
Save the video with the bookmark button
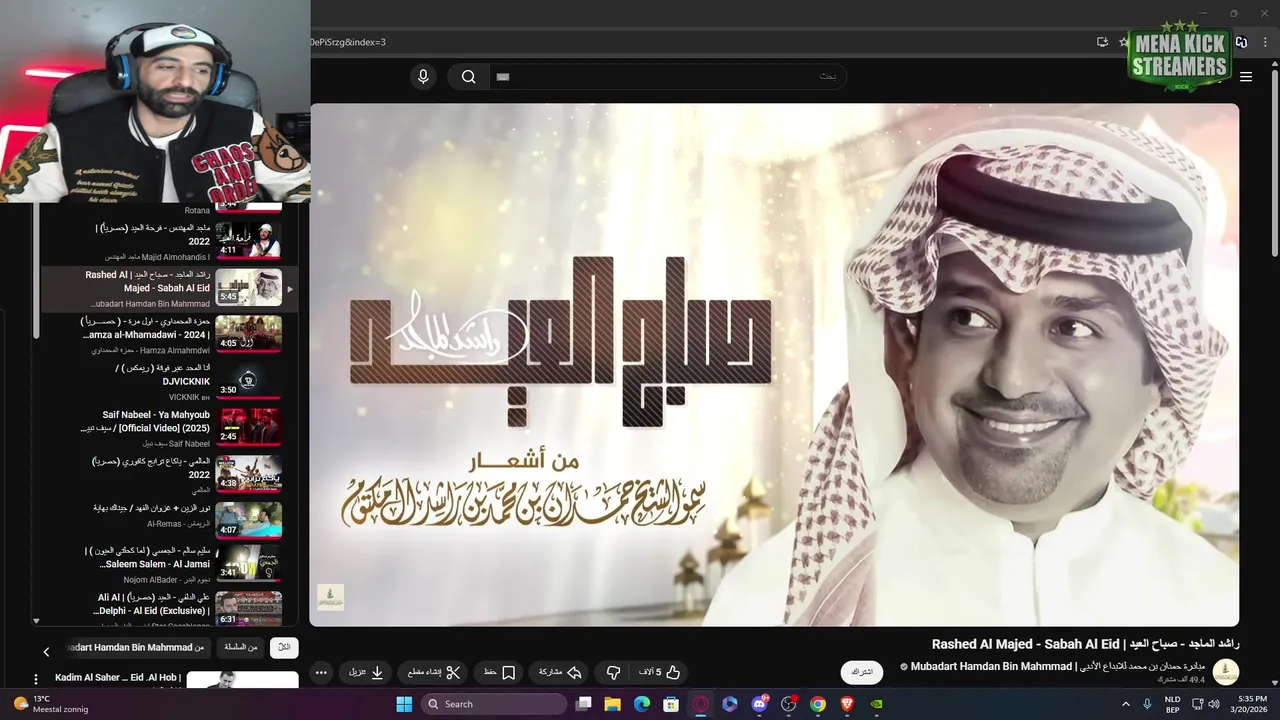pyautogui.click(x=499, y=673)
